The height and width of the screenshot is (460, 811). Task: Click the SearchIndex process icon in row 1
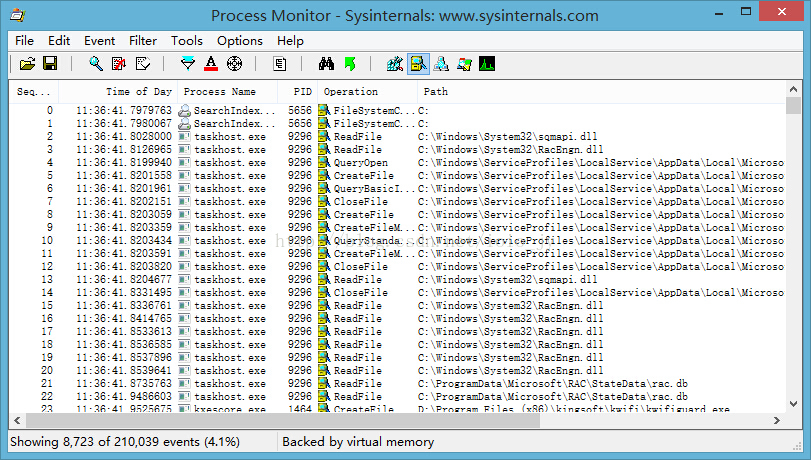click(184, 124)
